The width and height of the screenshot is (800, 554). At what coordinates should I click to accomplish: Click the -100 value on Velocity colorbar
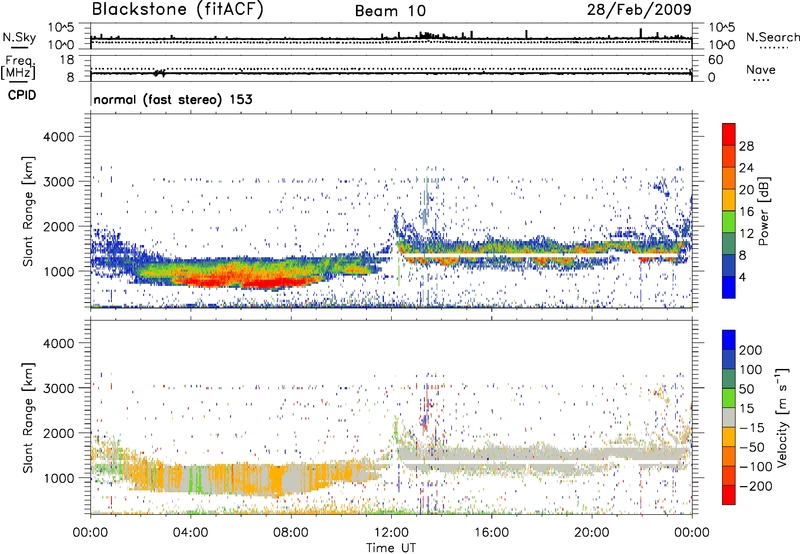[x=755, y=467]
